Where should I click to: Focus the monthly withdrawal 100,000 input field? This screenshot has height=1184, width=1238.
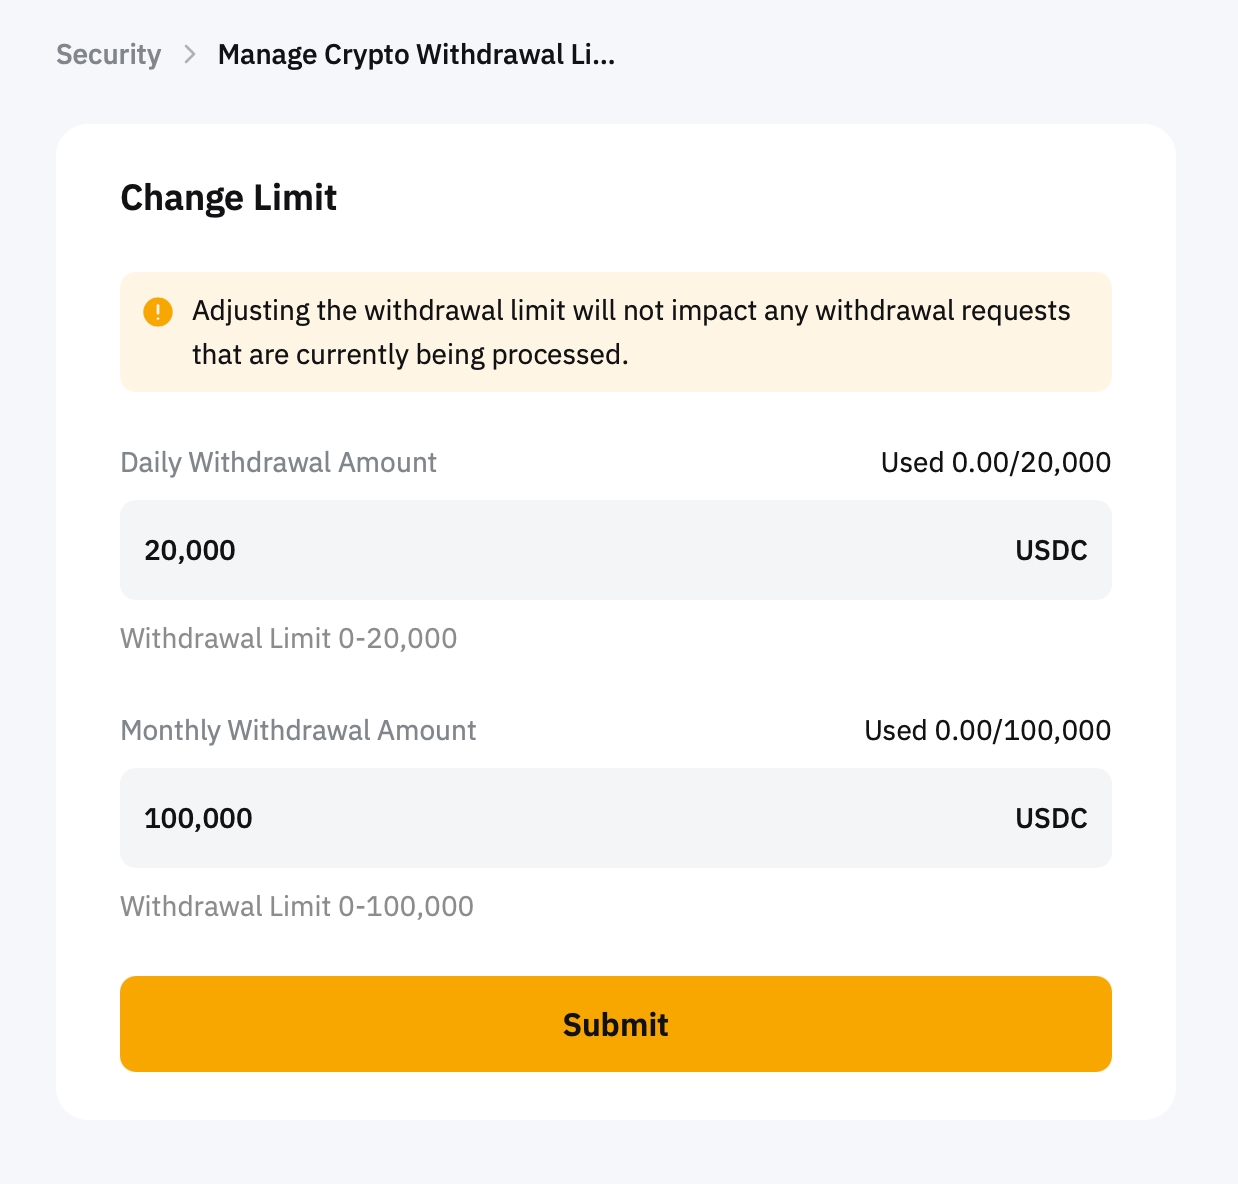tap(600, 818)
